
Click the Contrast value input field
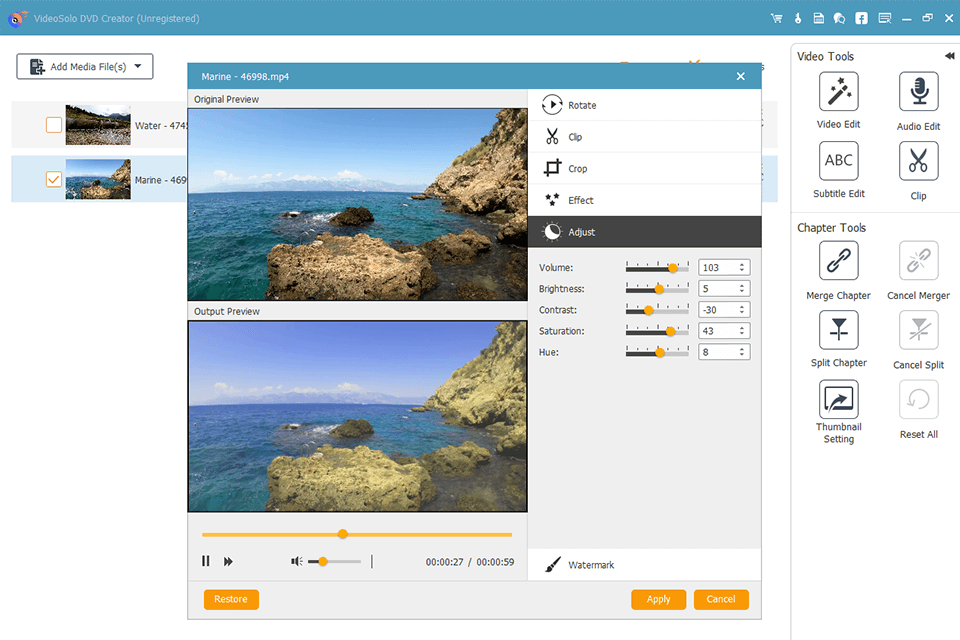[x=718, y=310]
